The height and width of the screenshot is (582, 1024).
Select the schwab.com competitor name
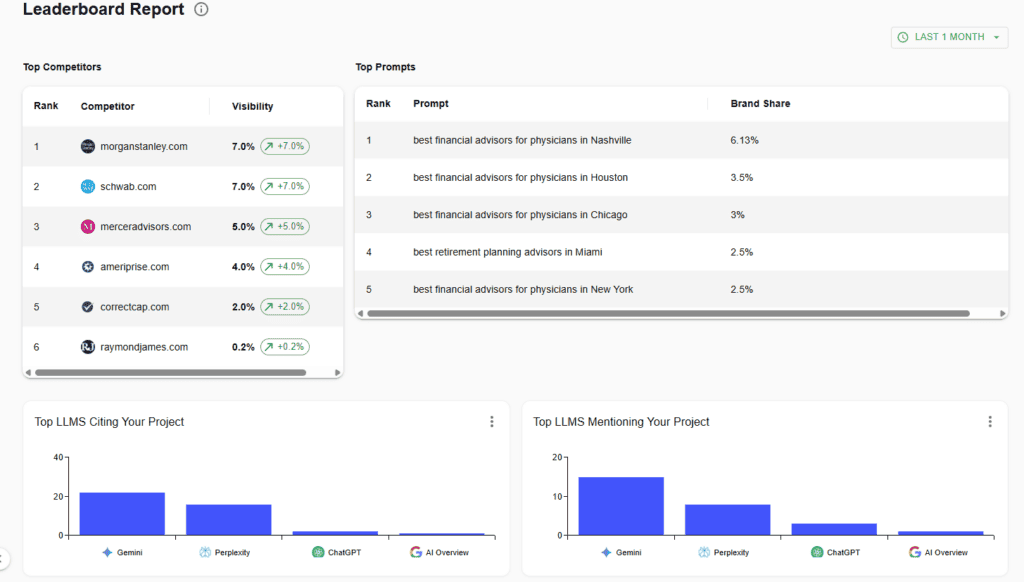tap(128, 186)
